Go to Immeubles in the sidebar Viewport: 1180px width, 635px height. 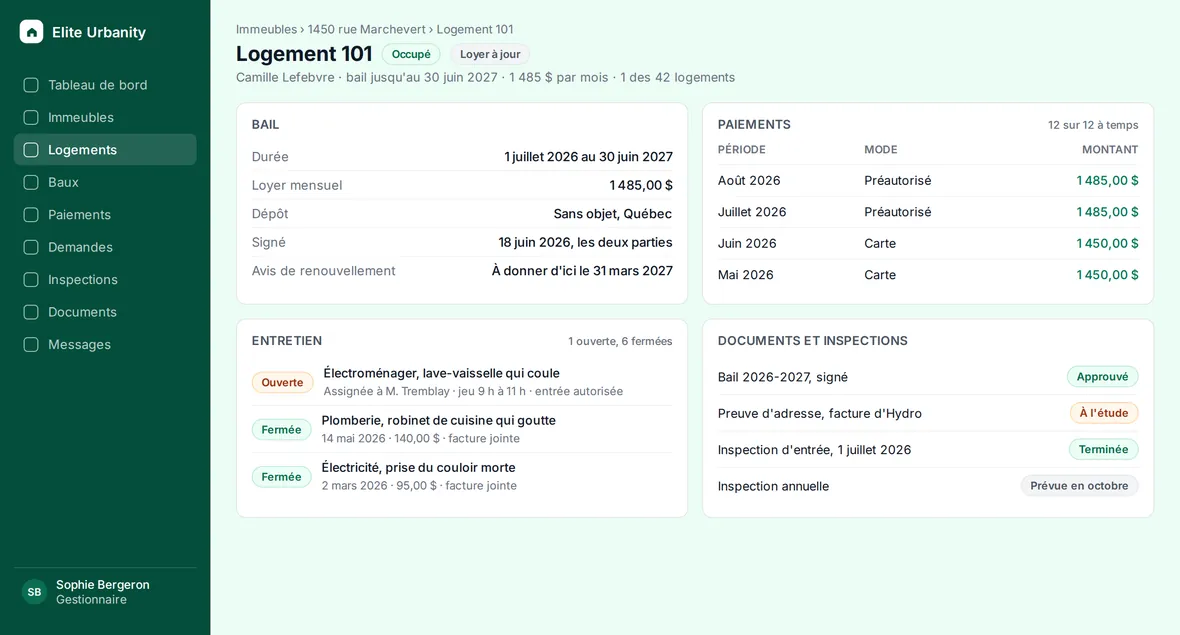[x=81, y=117]
